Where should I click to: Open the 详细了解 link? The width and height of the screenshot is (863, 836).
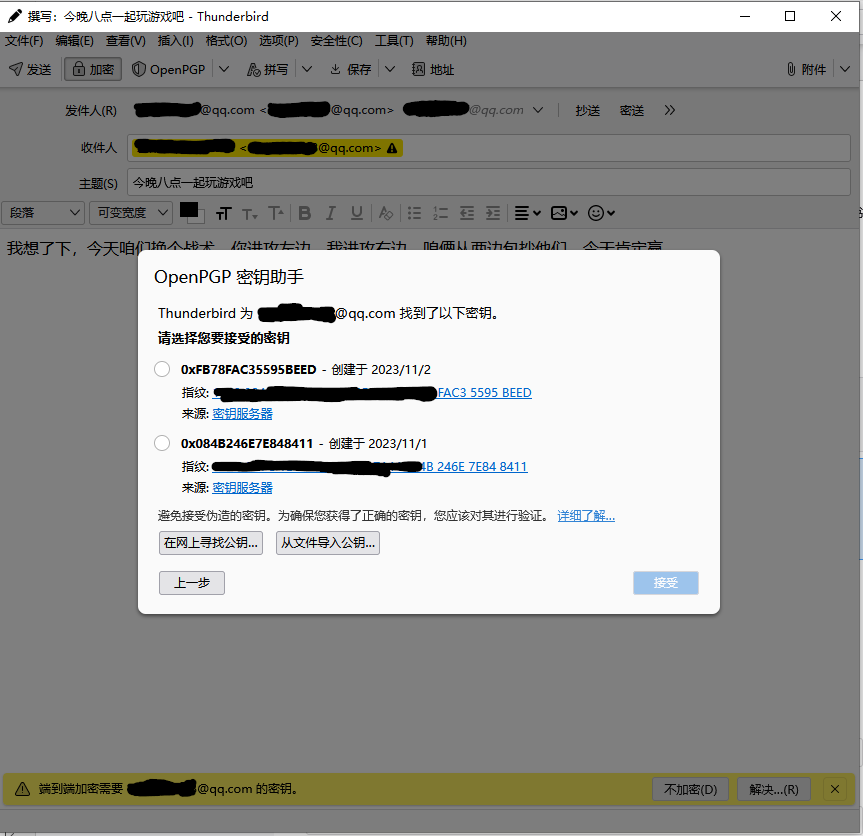pyautogui.click(x=586, y=516)
